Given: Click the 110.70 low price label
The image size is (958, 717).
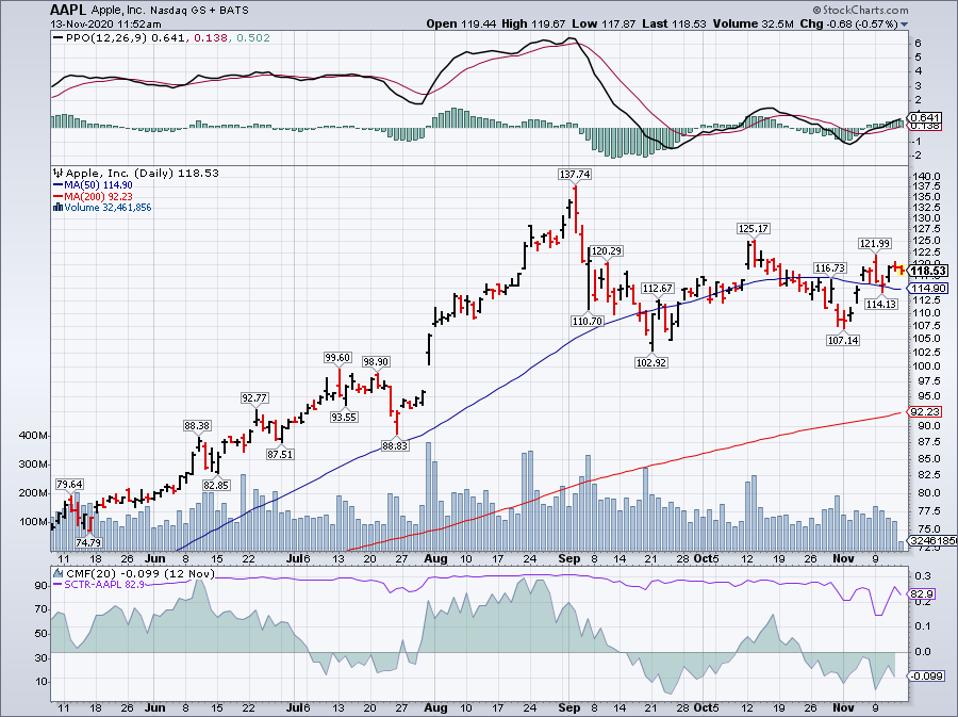Looking at the screenshot, I should pos(588,321).
